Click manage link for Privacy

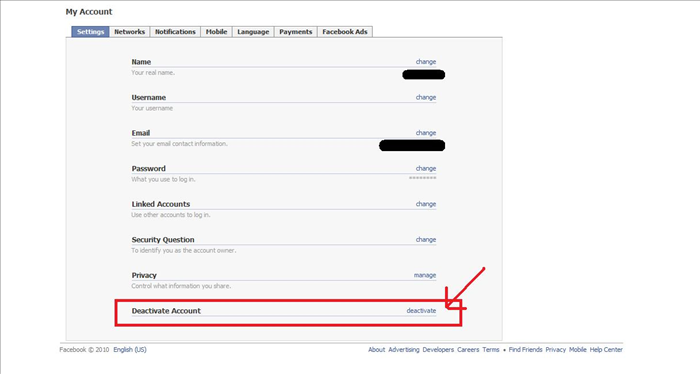(x=425, y=275)
